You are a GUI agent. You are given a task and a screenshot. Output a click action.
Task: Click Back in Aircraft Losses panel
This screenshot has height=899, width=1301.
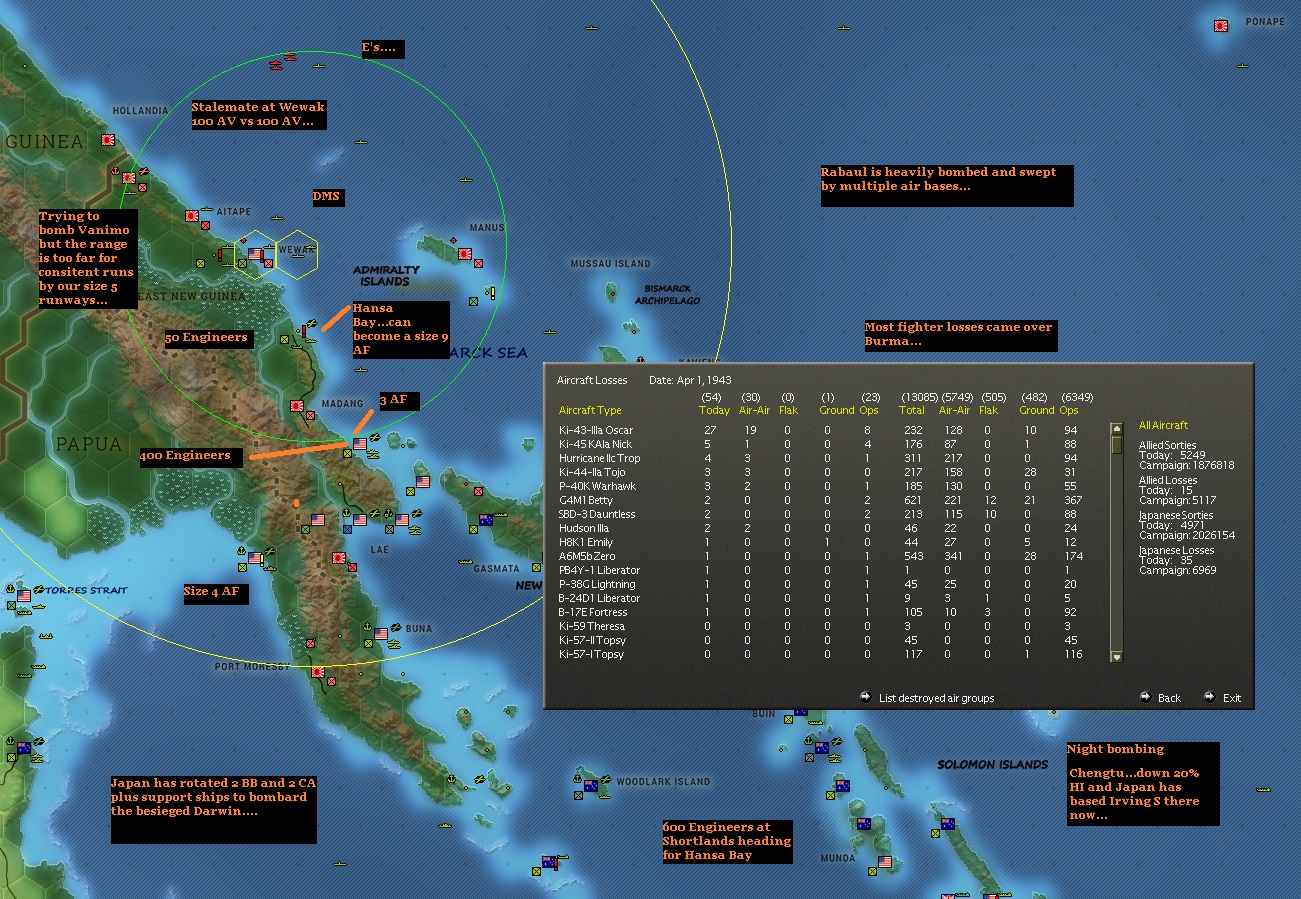[1160, 698]
